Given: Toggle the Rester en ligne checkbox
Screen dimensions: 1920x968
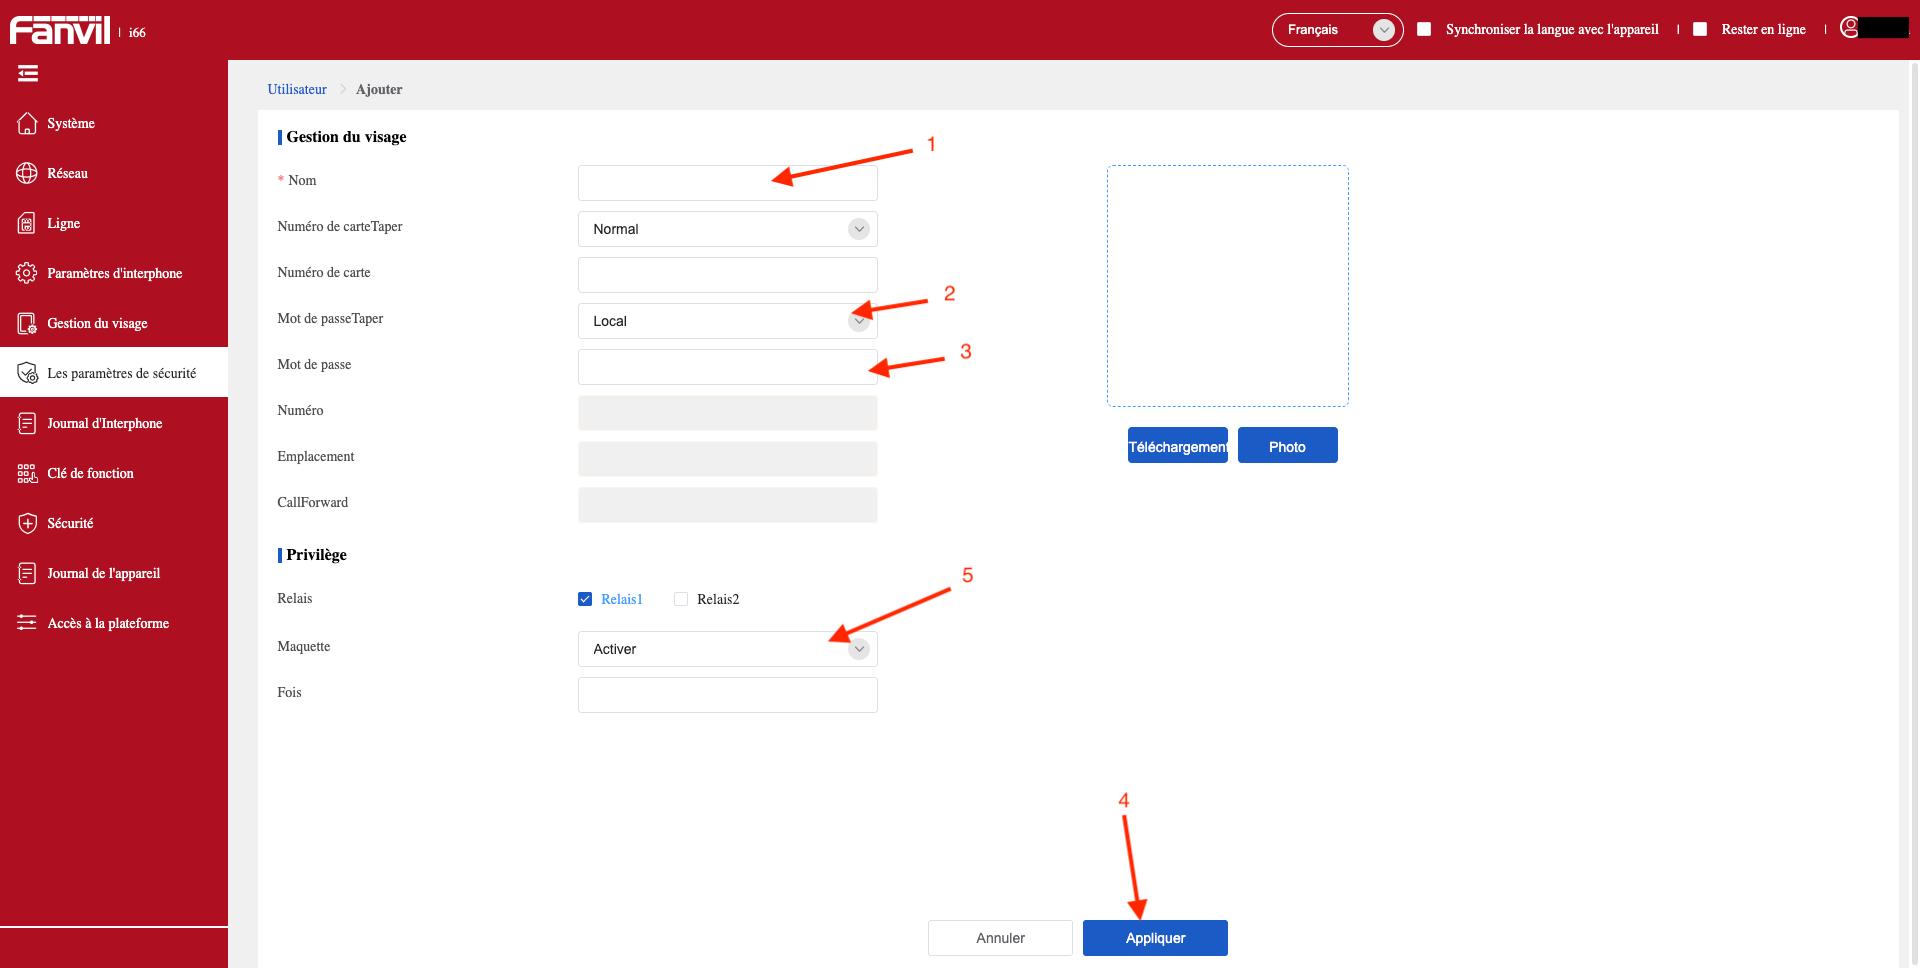Looking at the screenshot, I should (1700, 29).
